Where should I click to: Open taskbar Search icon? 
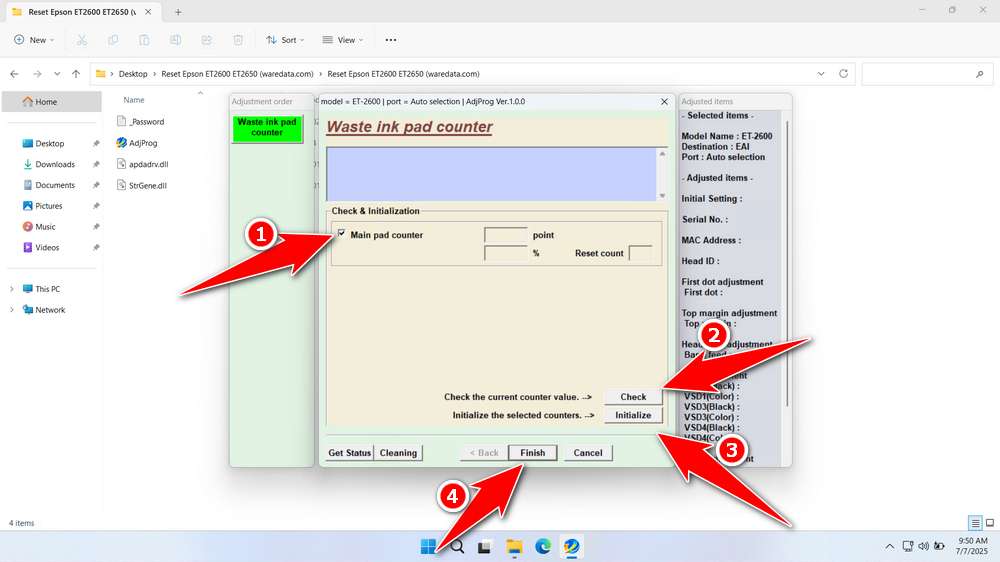(457, 547)
